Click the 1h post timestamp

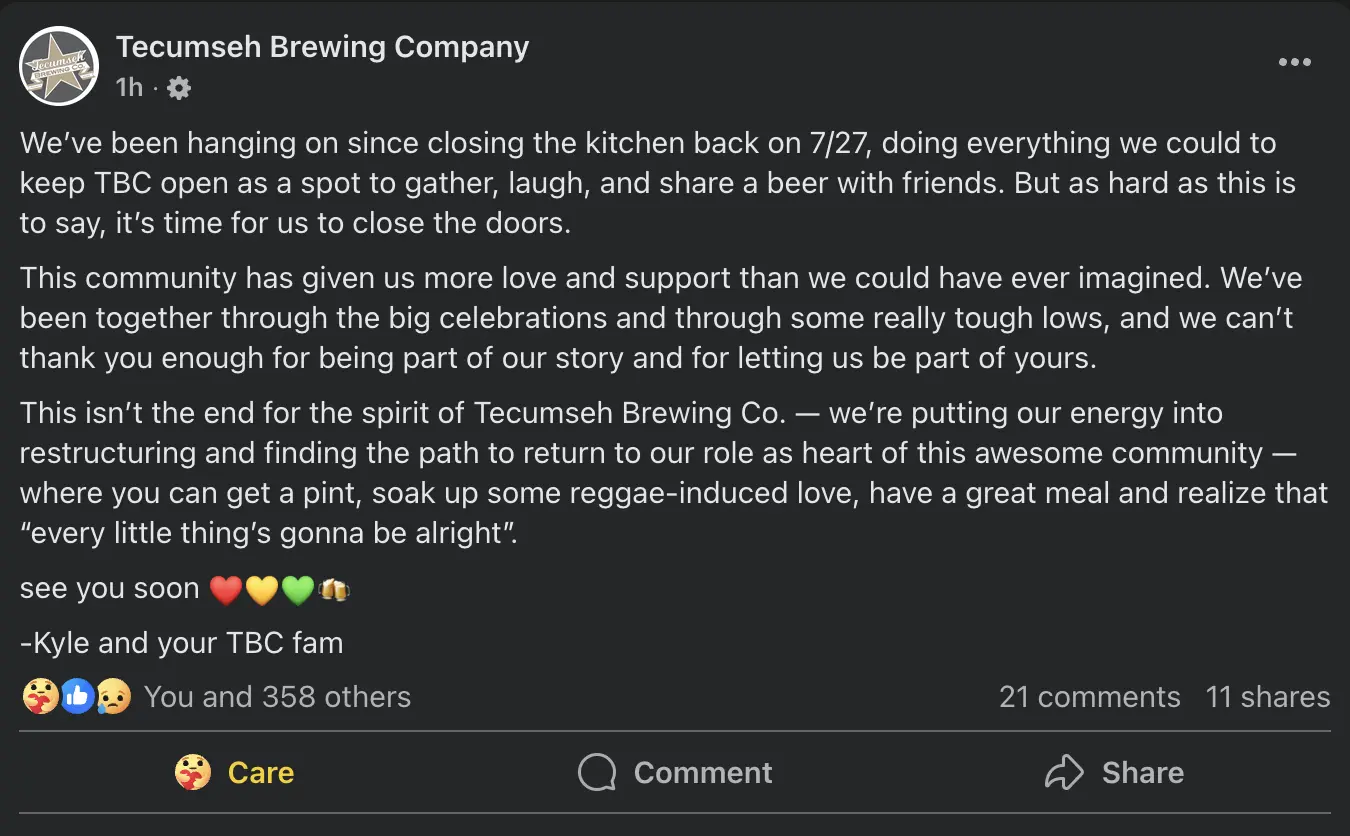pos(129,88)
